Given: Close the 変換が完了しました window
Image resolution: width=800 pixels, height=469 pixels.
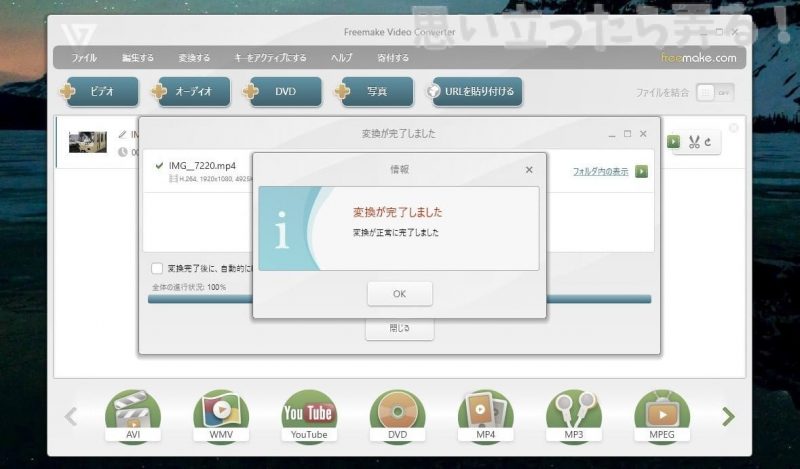Looking at the screenshot, I should tap(643, 134).
